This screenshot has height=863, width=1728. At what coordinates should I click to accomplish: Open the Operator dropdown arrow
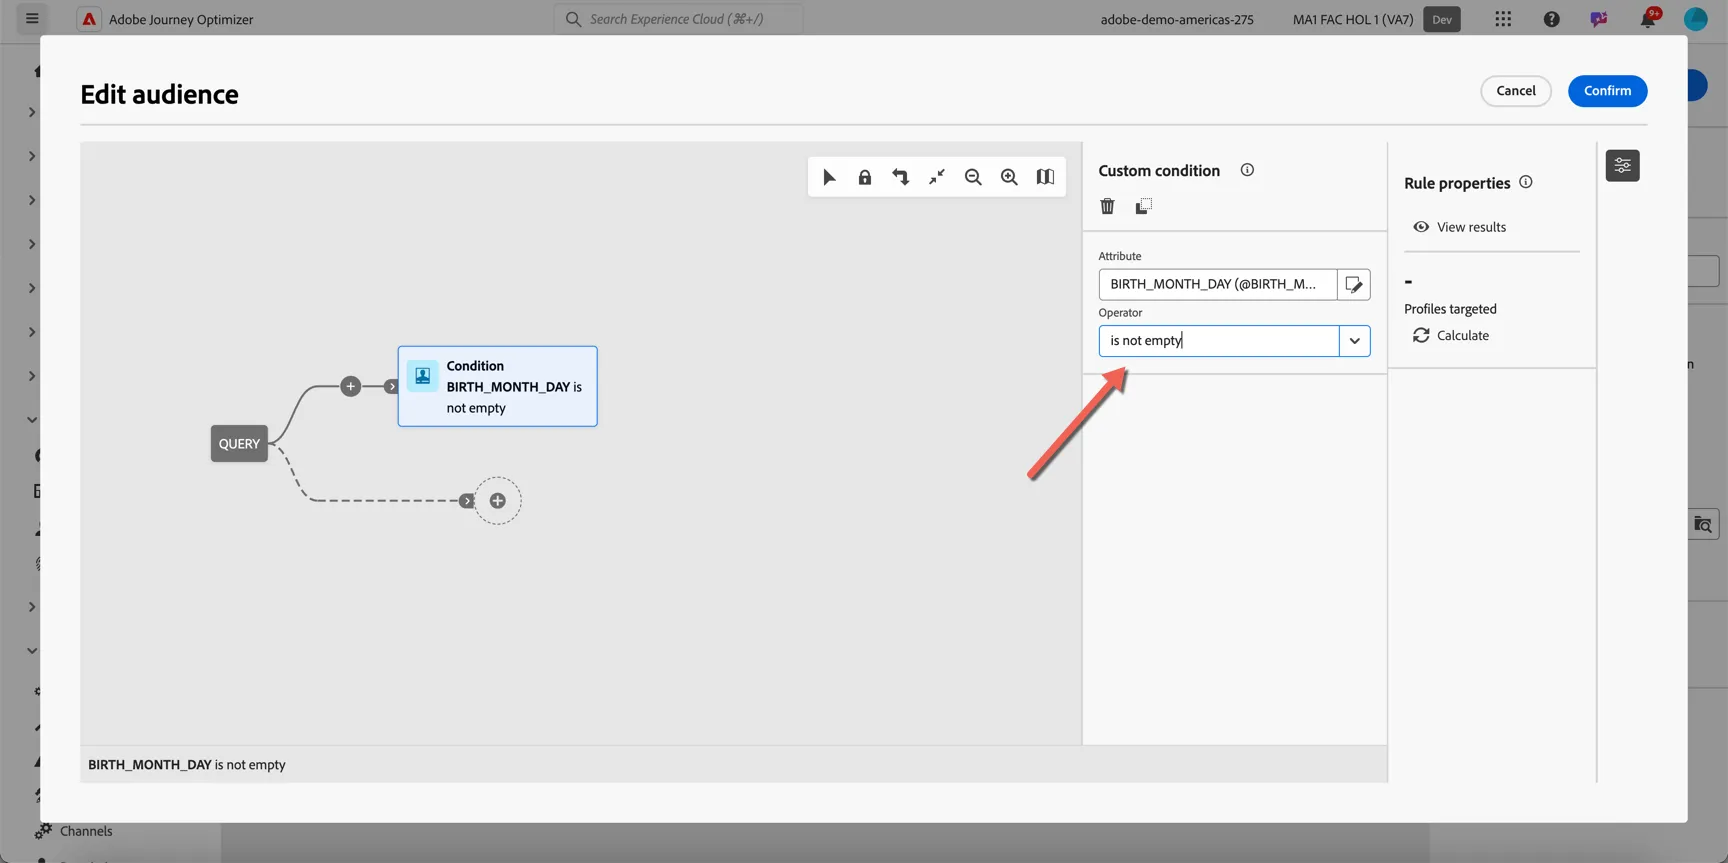tap(1354, 341)
